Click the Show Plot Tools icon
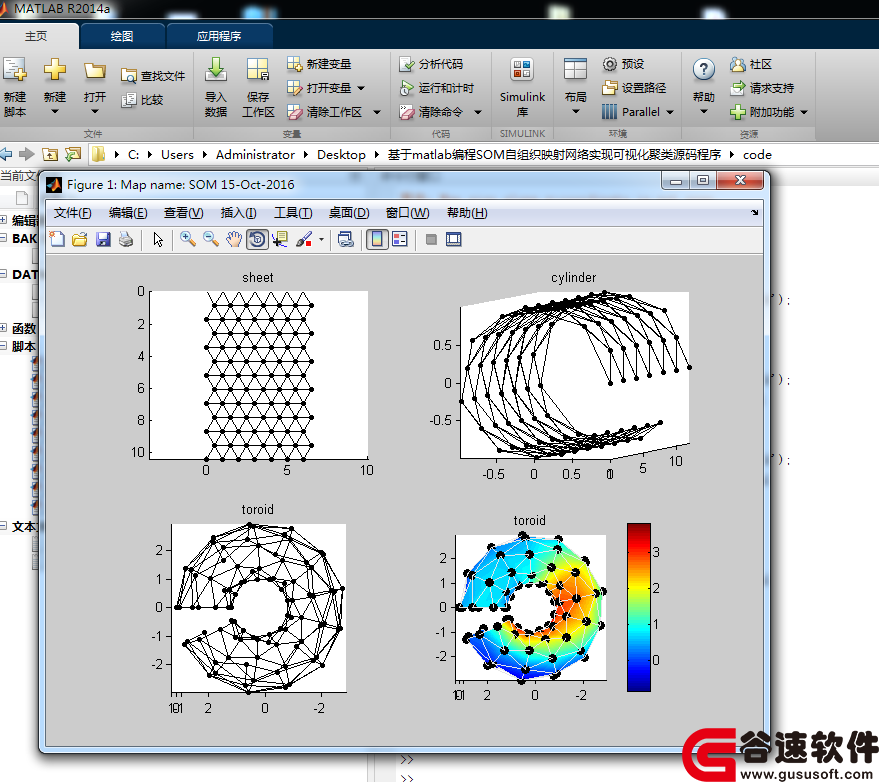 [454, 240]
